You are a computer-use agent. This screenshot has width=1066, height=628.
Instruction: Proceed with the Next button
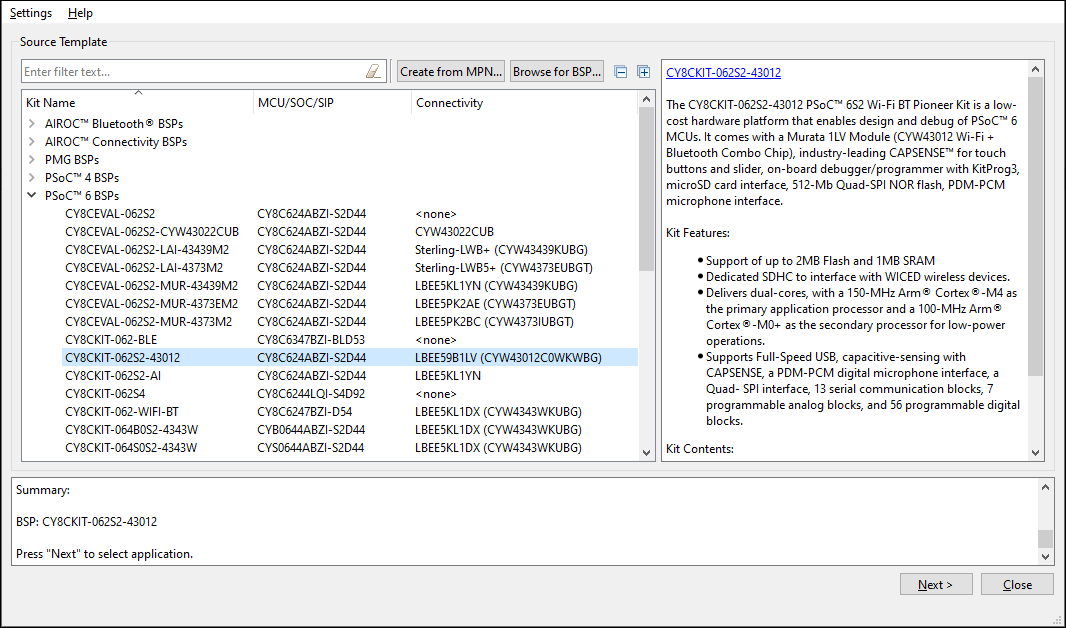[x=936, y=585]
